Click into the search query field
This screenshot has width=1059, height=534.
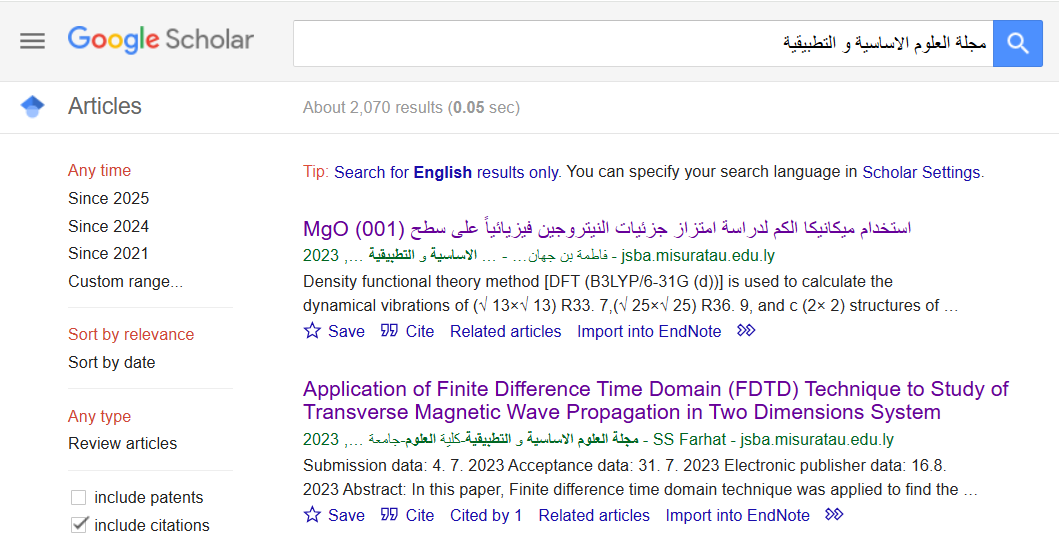pyautogui.click(x=640, y=43)
